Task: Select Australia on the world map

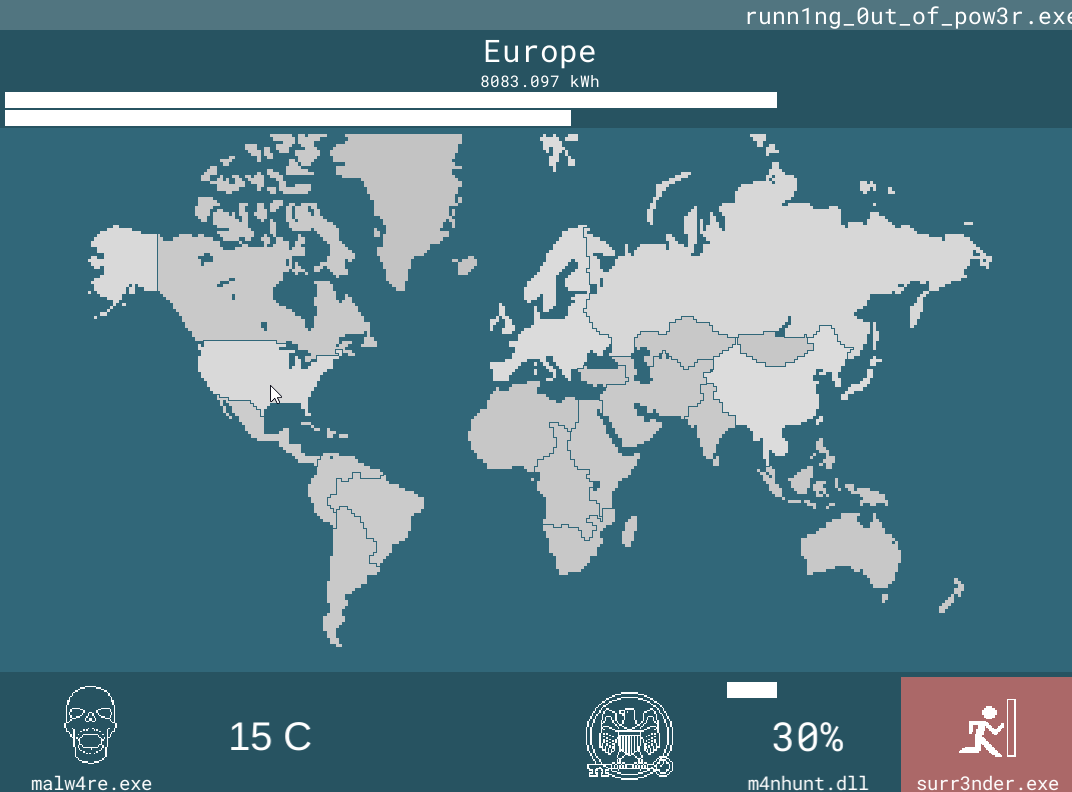Action: click(851, 551)
